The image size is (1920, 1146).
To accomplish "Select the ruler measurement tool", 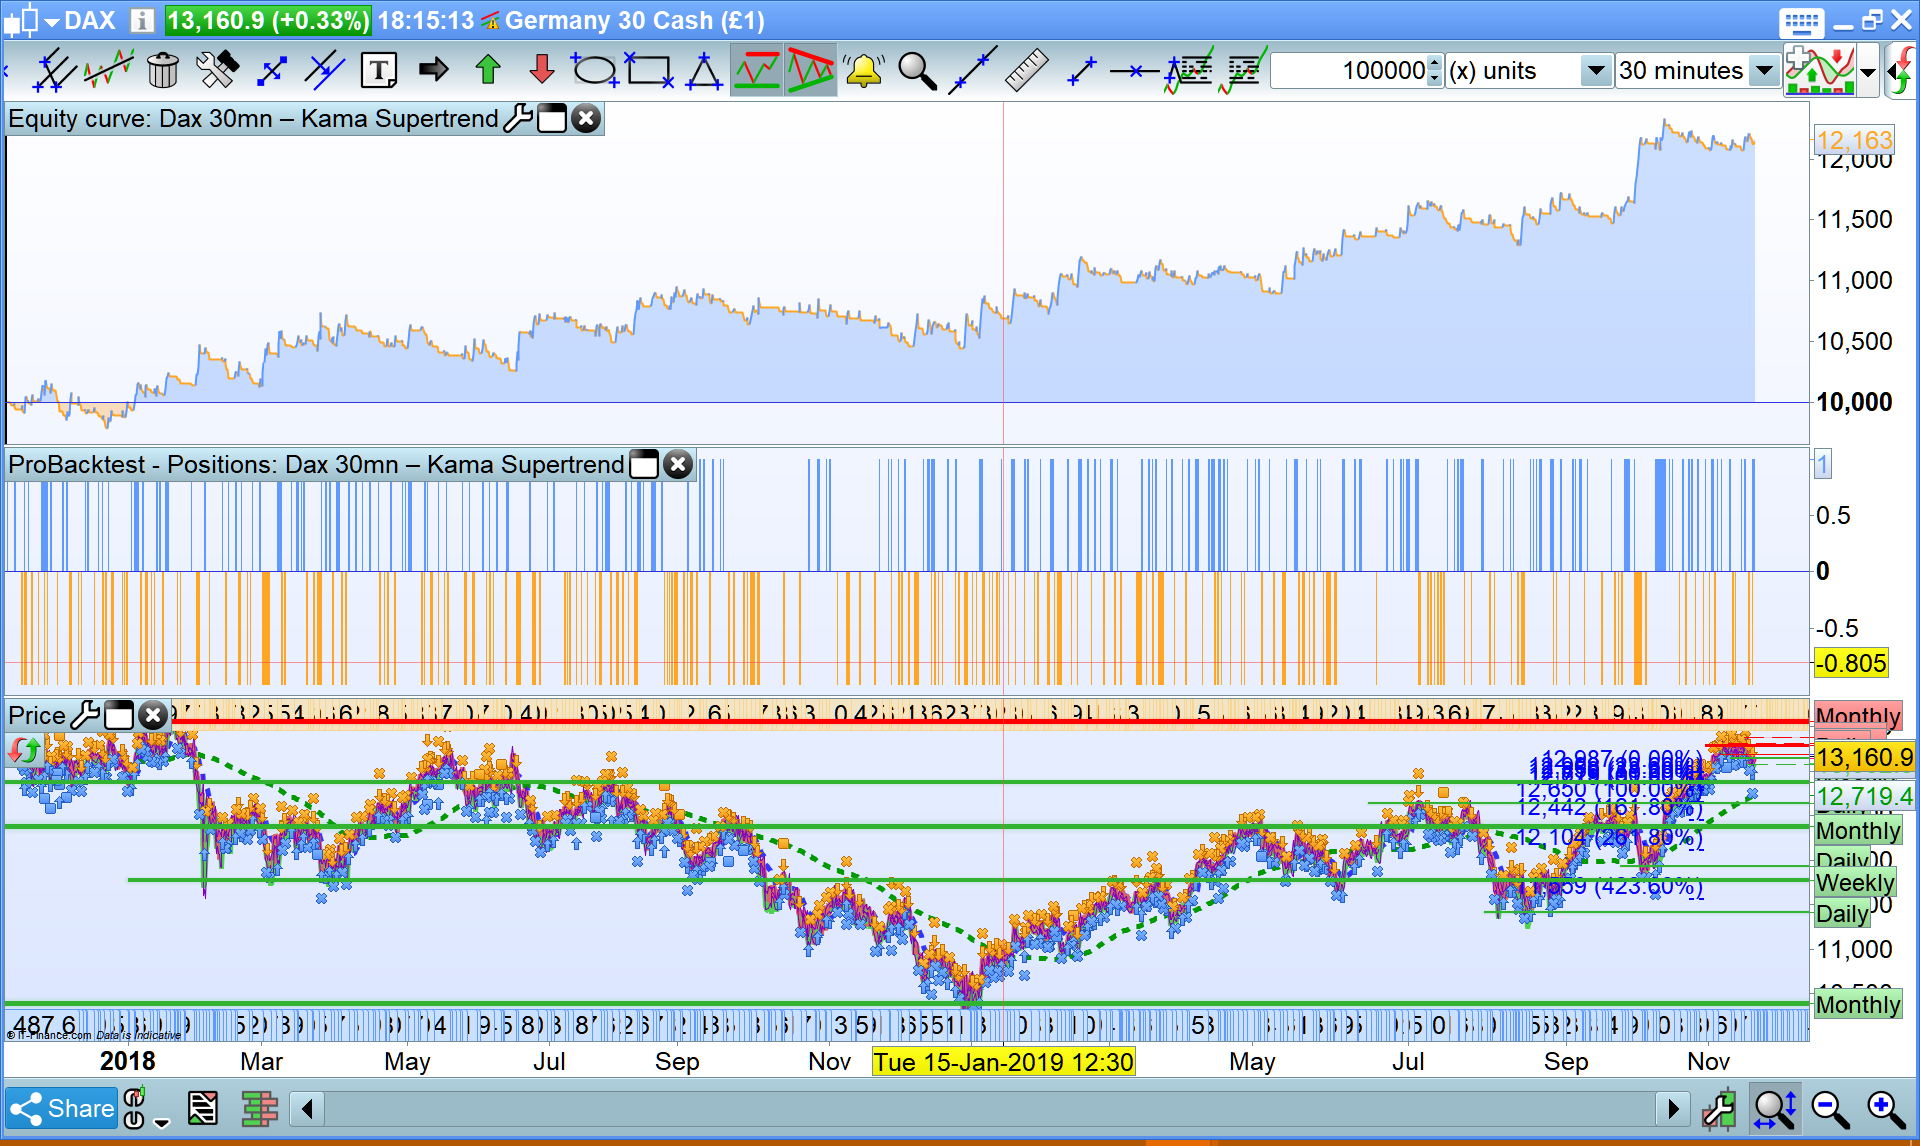I will click(x=1025, y=70).
